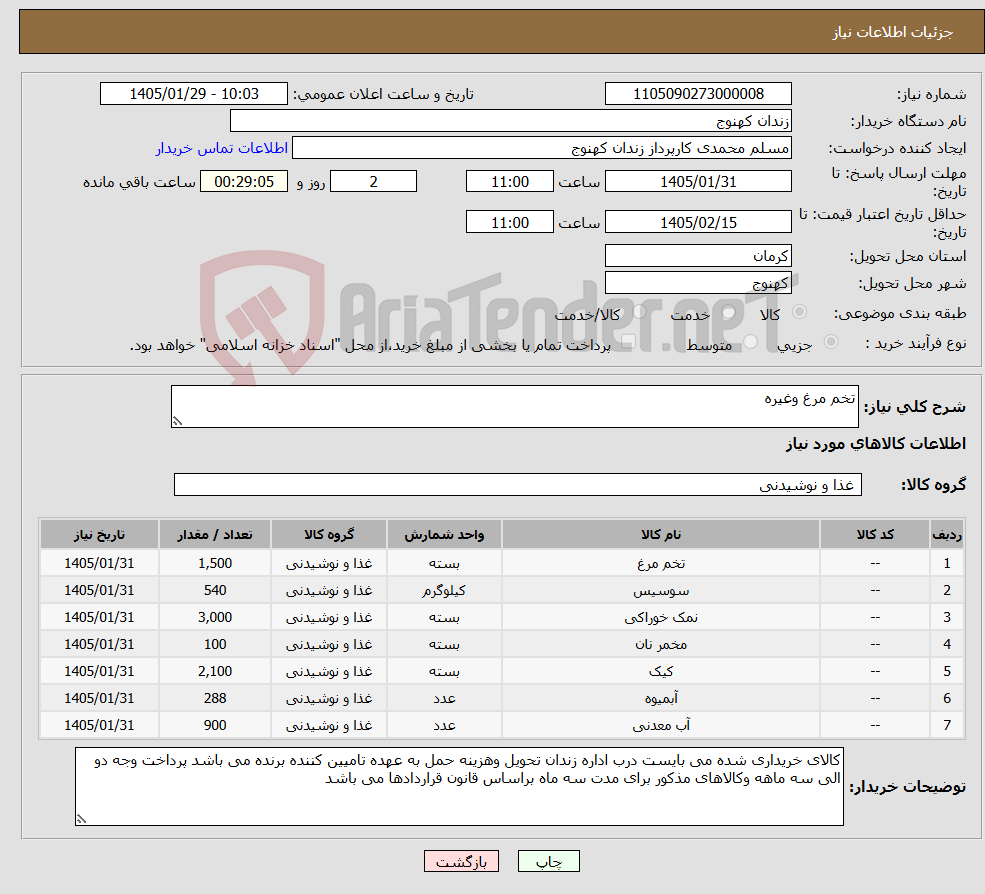Viewport: 985px width, 894px height.
Task: Click the response deadline date 1405/01/31 field
Action: 698,182
